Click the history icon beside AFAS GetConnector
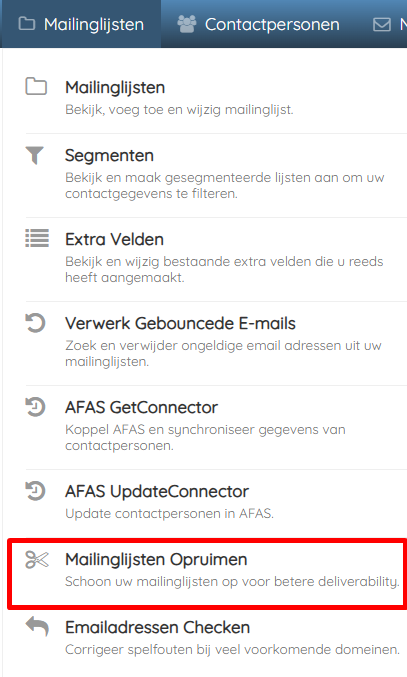Screen dimensions: 407x677 tap(35, 407)
